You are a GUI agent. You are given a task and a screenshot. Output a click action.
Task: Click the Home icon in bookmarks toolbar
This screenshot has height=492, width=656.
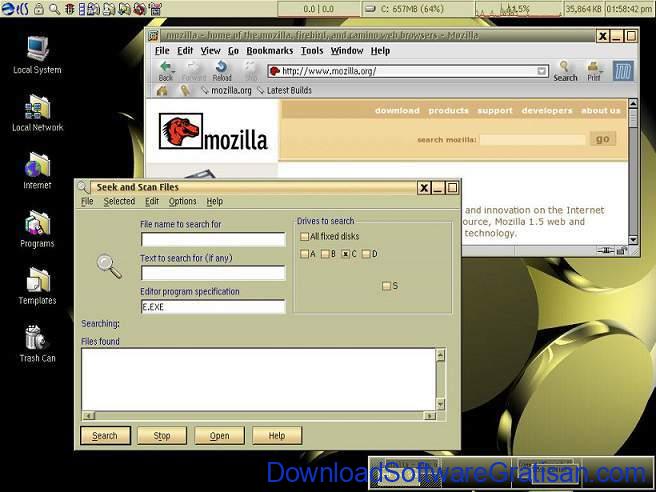162,90
